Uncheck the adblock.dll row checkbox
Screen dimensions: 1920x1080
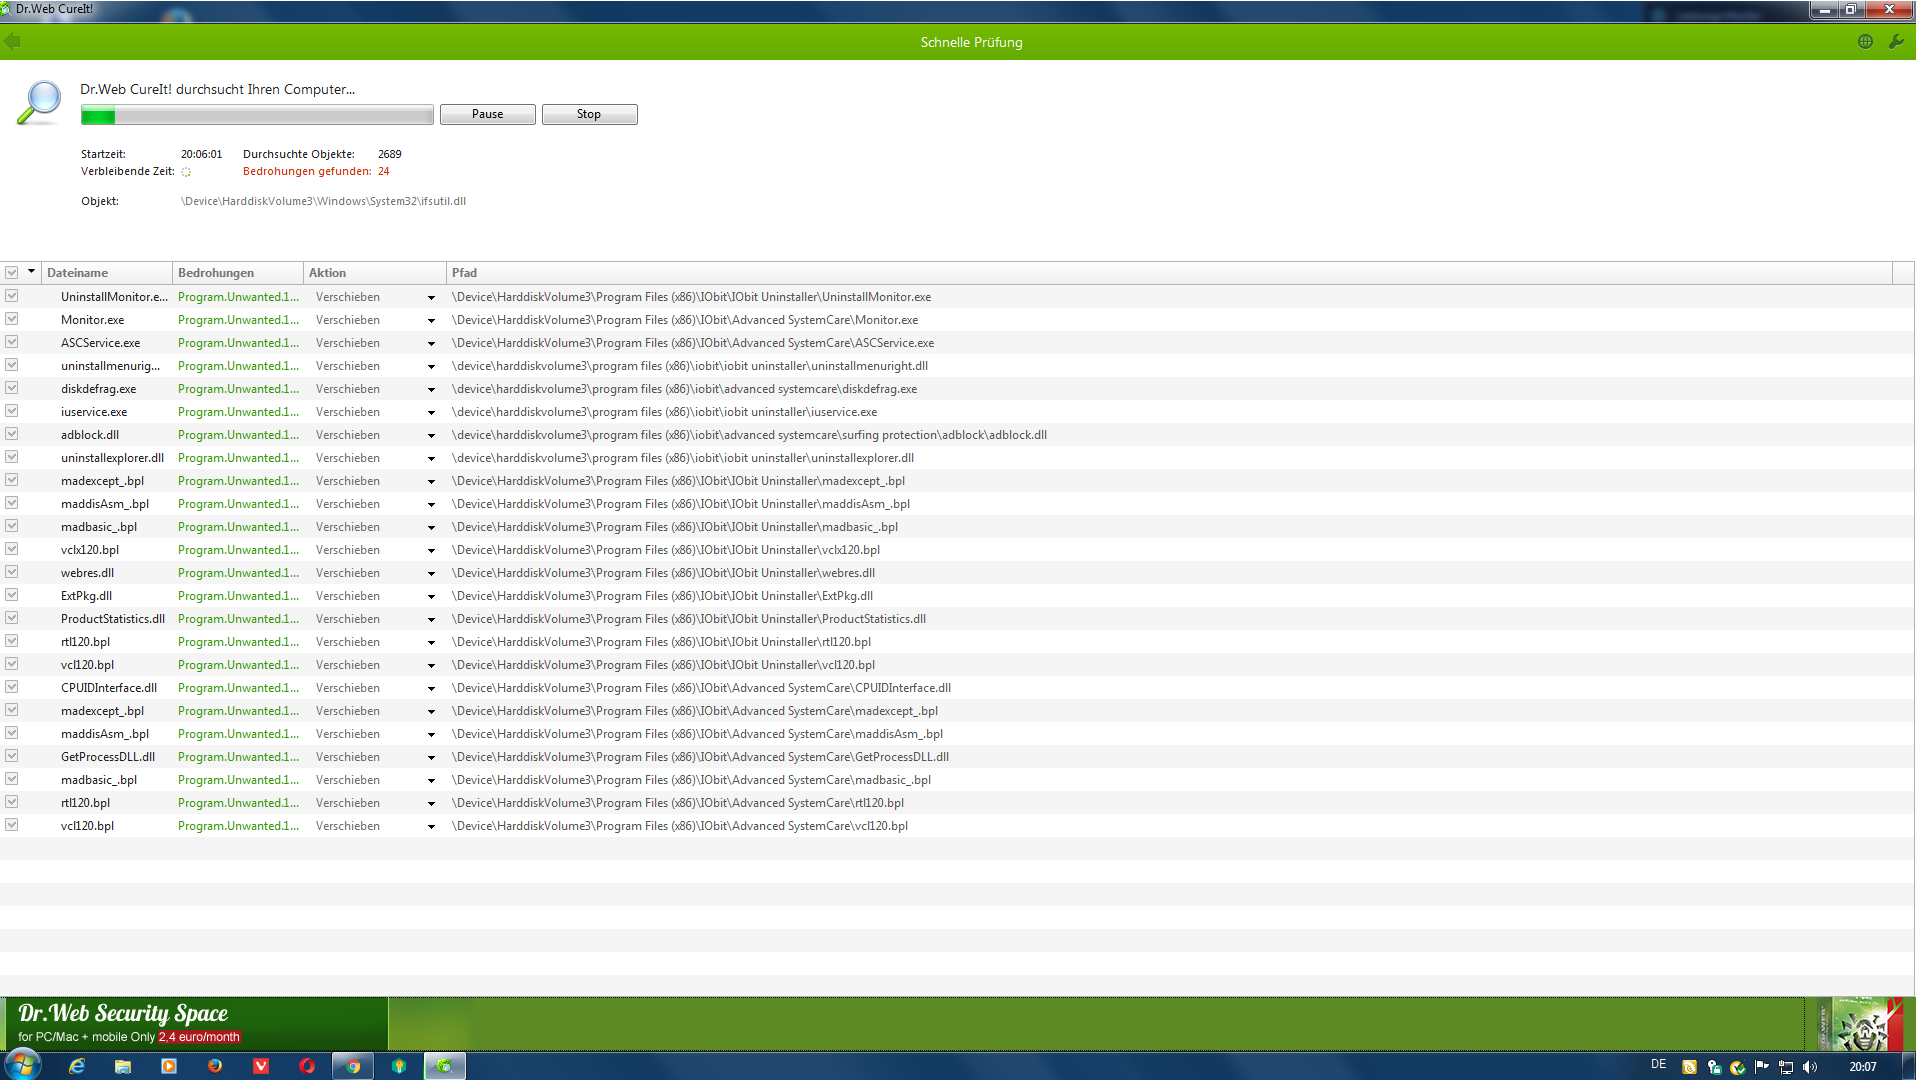(x=12, y=434)
